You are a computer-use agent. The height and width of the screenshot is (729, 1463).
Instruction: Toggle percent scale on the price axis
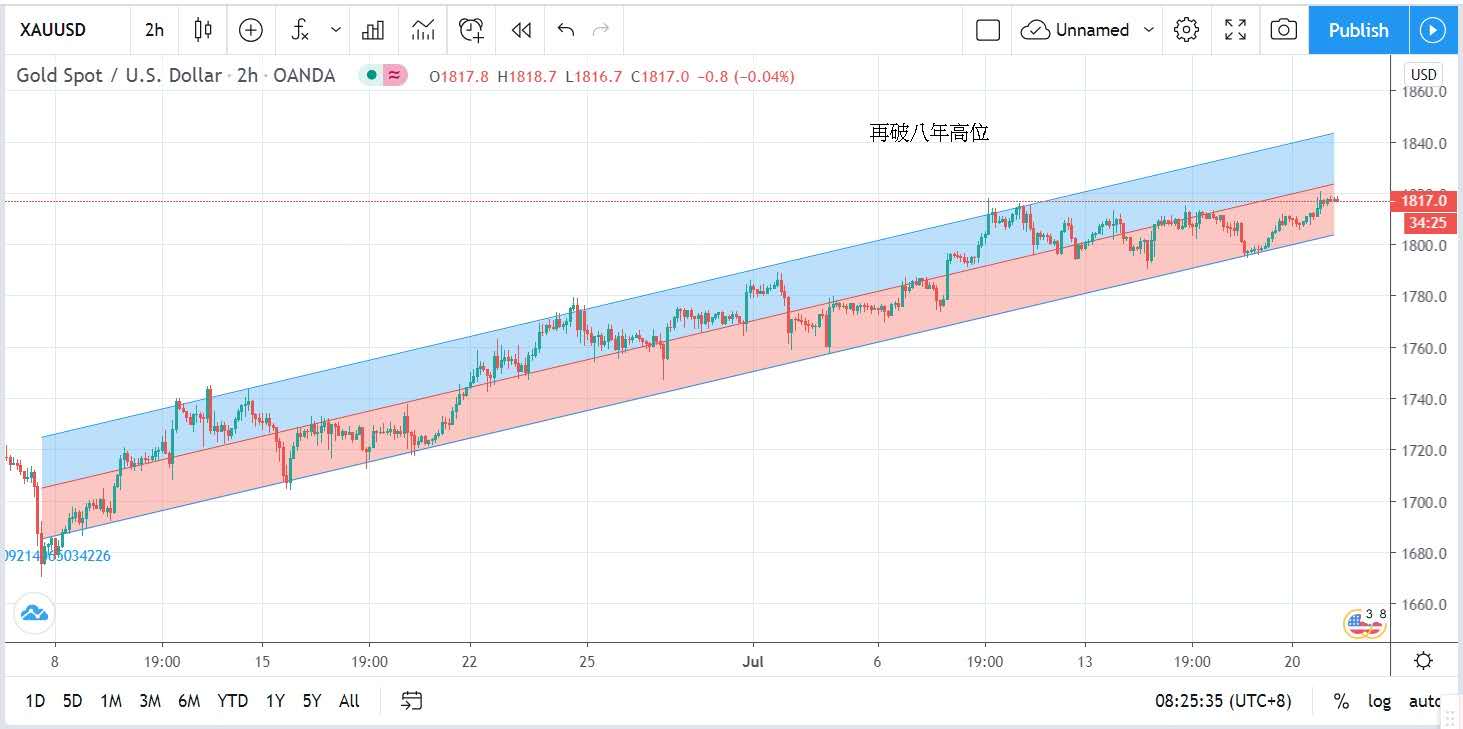[1340, 701]
